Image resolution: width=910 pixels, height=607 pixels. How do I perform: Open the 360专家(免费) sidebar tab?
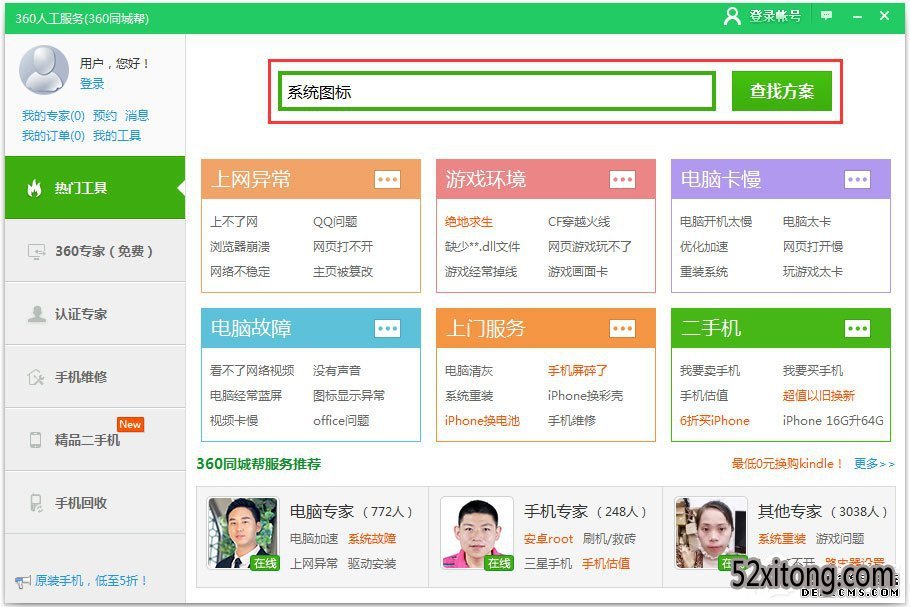[x=95, y=251]
